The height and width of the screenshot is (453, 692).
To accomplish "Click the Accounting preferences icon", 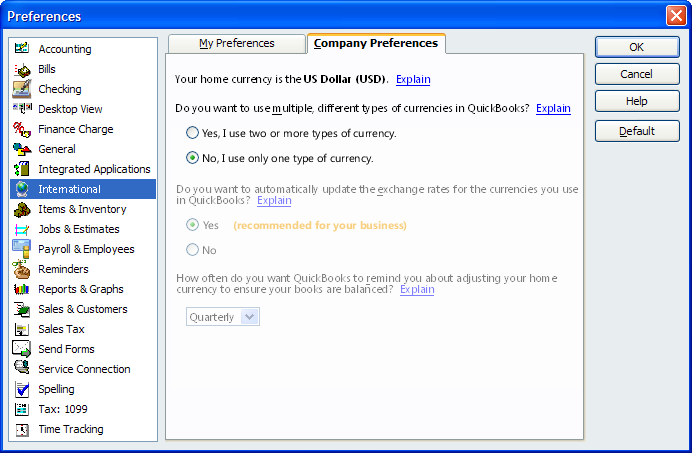I will (22, 48).
